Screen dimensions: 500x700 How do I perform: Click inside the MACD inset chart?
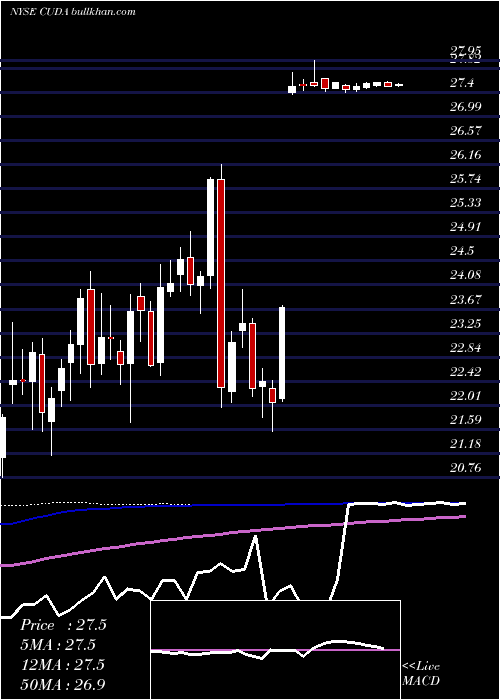[275, 650]
